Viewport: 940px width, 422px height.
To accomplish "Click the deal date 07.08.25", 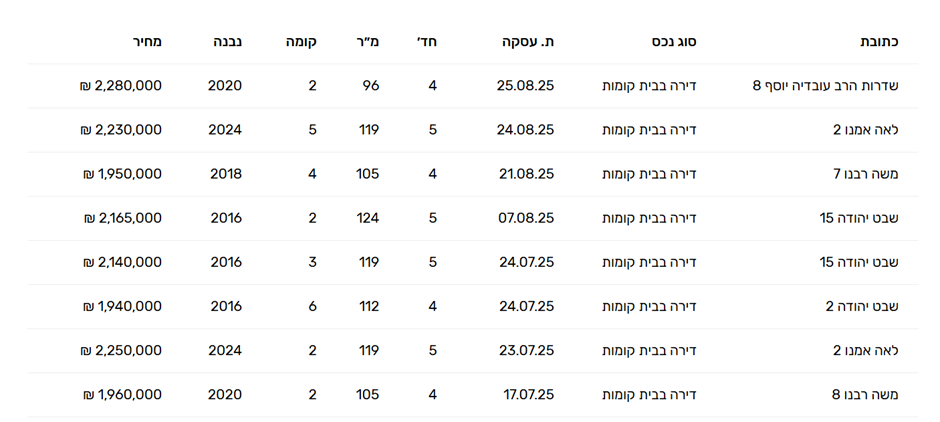I will (x=526, y=218).
